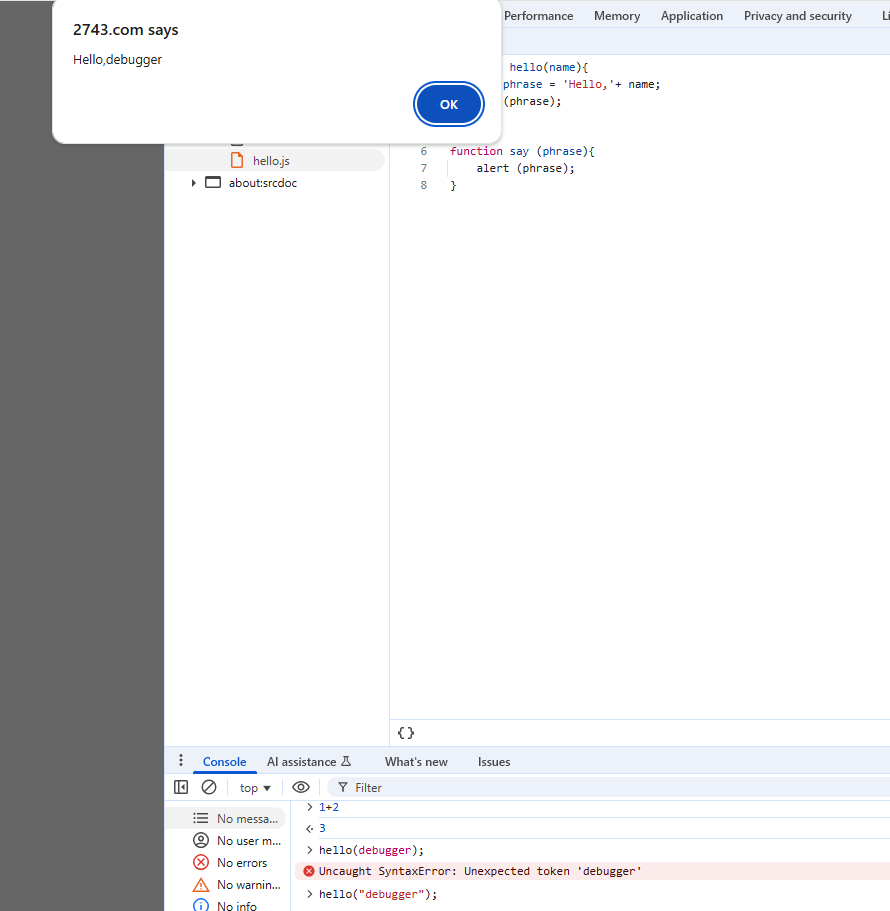The image size is (890, 911).
Task: Click line number 6 gutter
Action: pos(424,151)
